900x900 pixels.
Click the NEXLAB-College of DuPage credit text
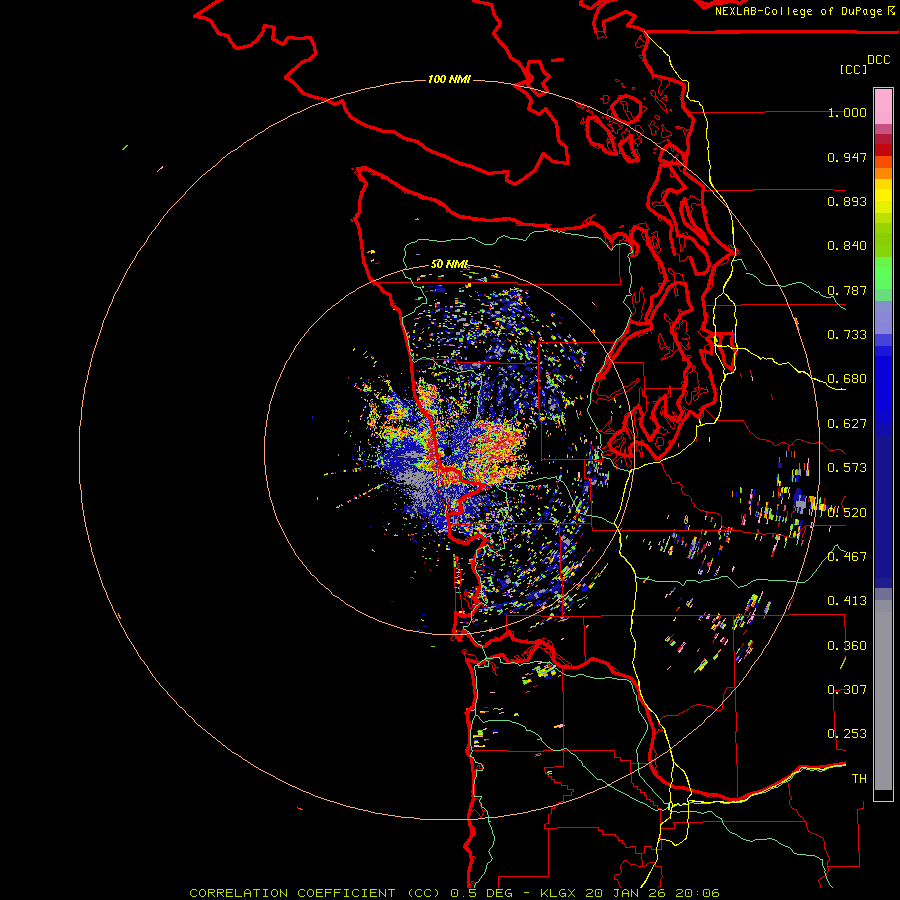point(798,11)
